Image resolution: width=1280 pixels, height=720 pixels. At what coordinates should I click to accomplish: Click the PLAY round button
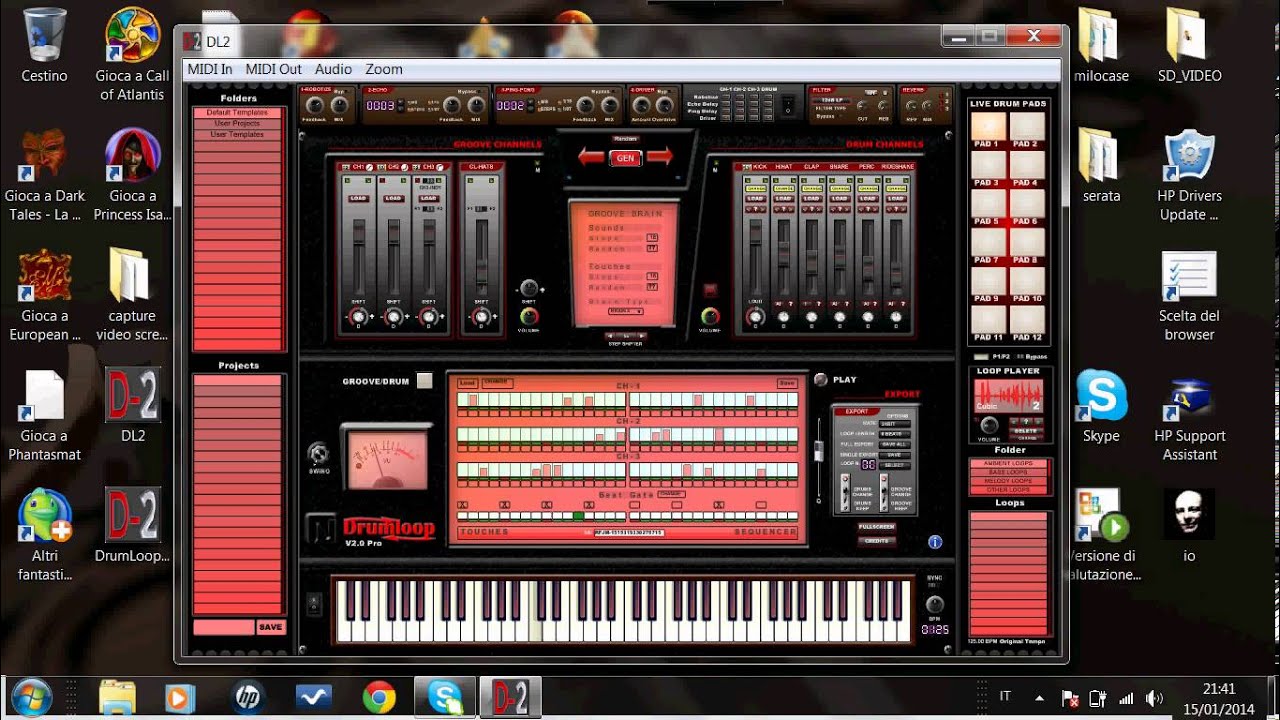click(821, 379)
